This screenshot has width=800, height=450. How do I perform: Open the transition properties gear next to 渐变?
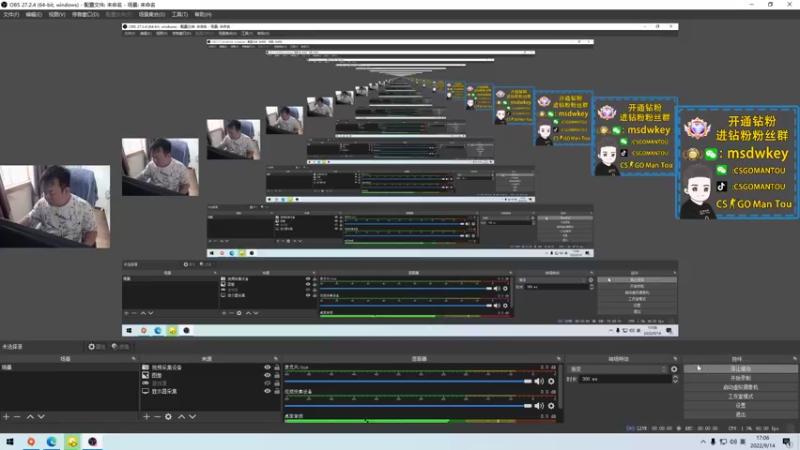(674, 369)
